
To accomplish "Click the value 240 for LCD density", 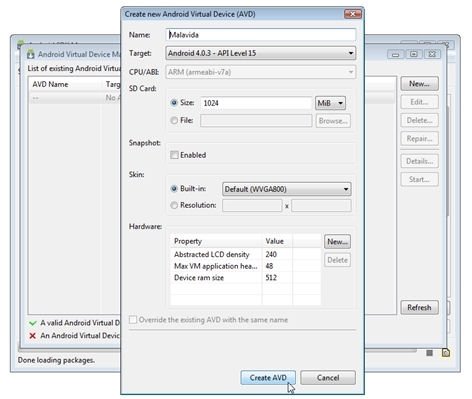I will click(271, 255).
